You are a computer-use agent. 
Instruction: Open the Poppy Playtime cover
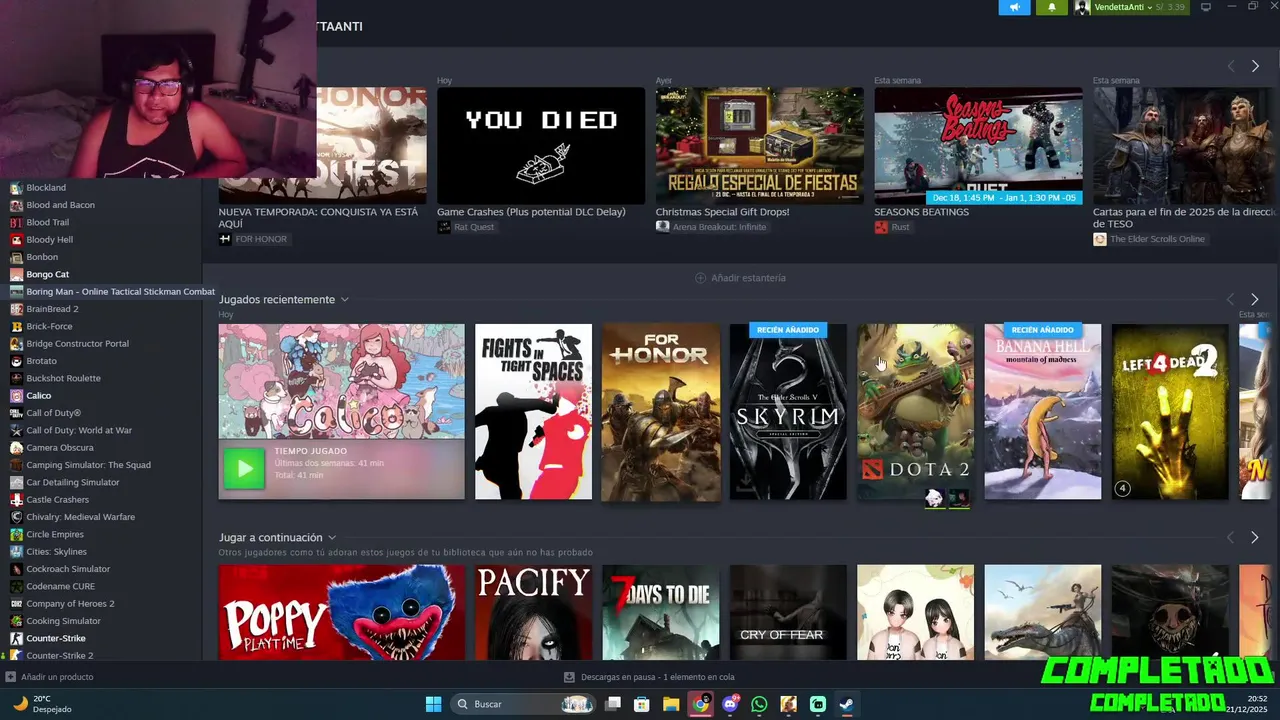coord(342,612)
